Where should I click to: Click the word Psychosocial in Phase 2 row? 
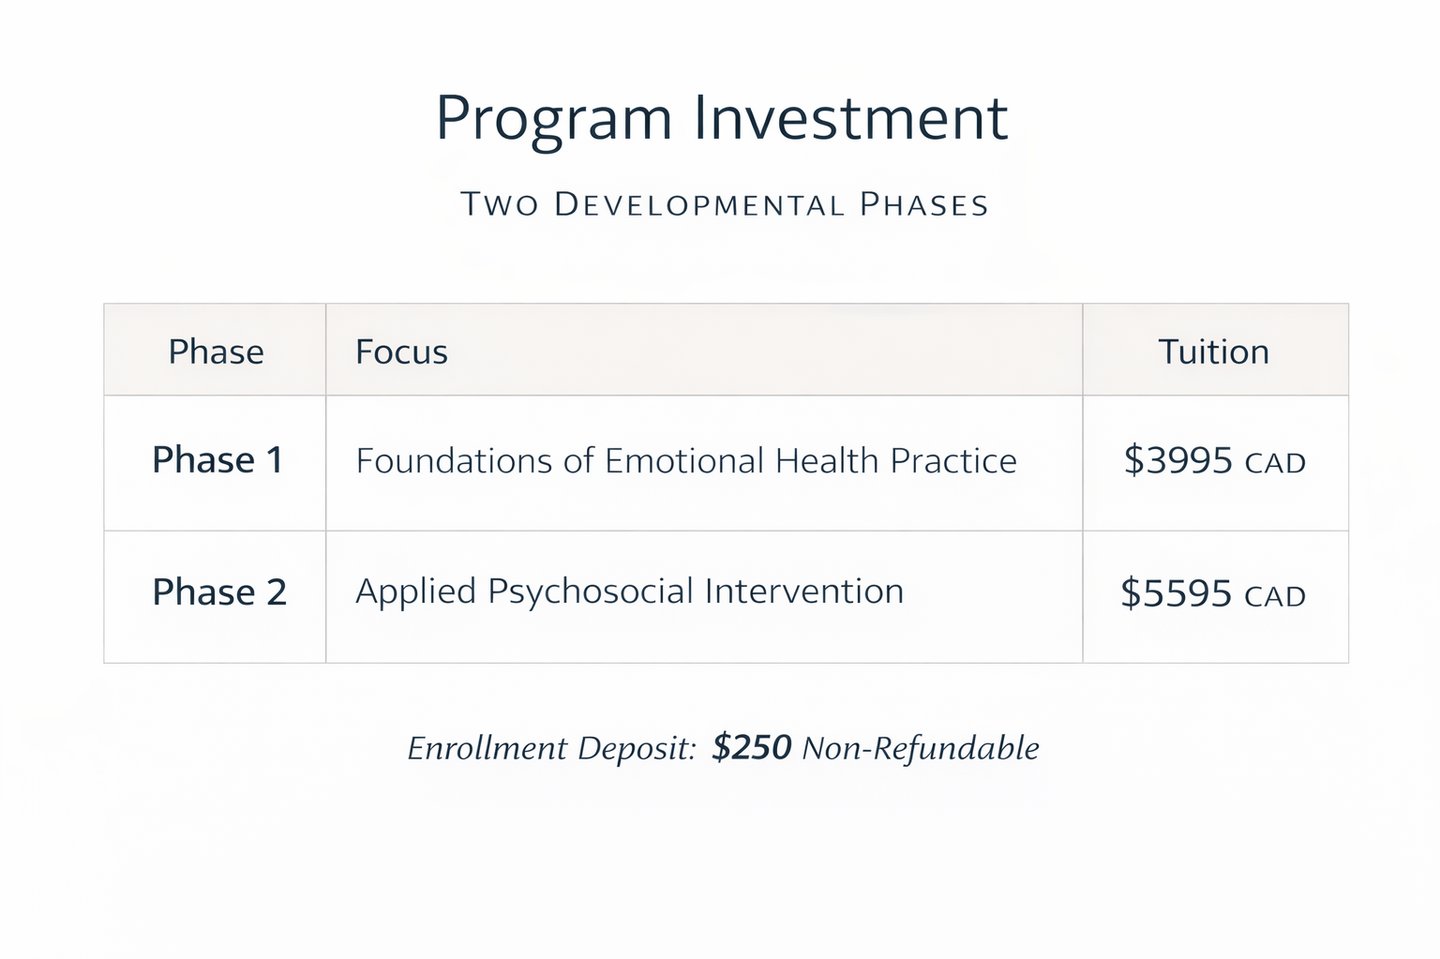pyautogui.click(x=590, y=592)
